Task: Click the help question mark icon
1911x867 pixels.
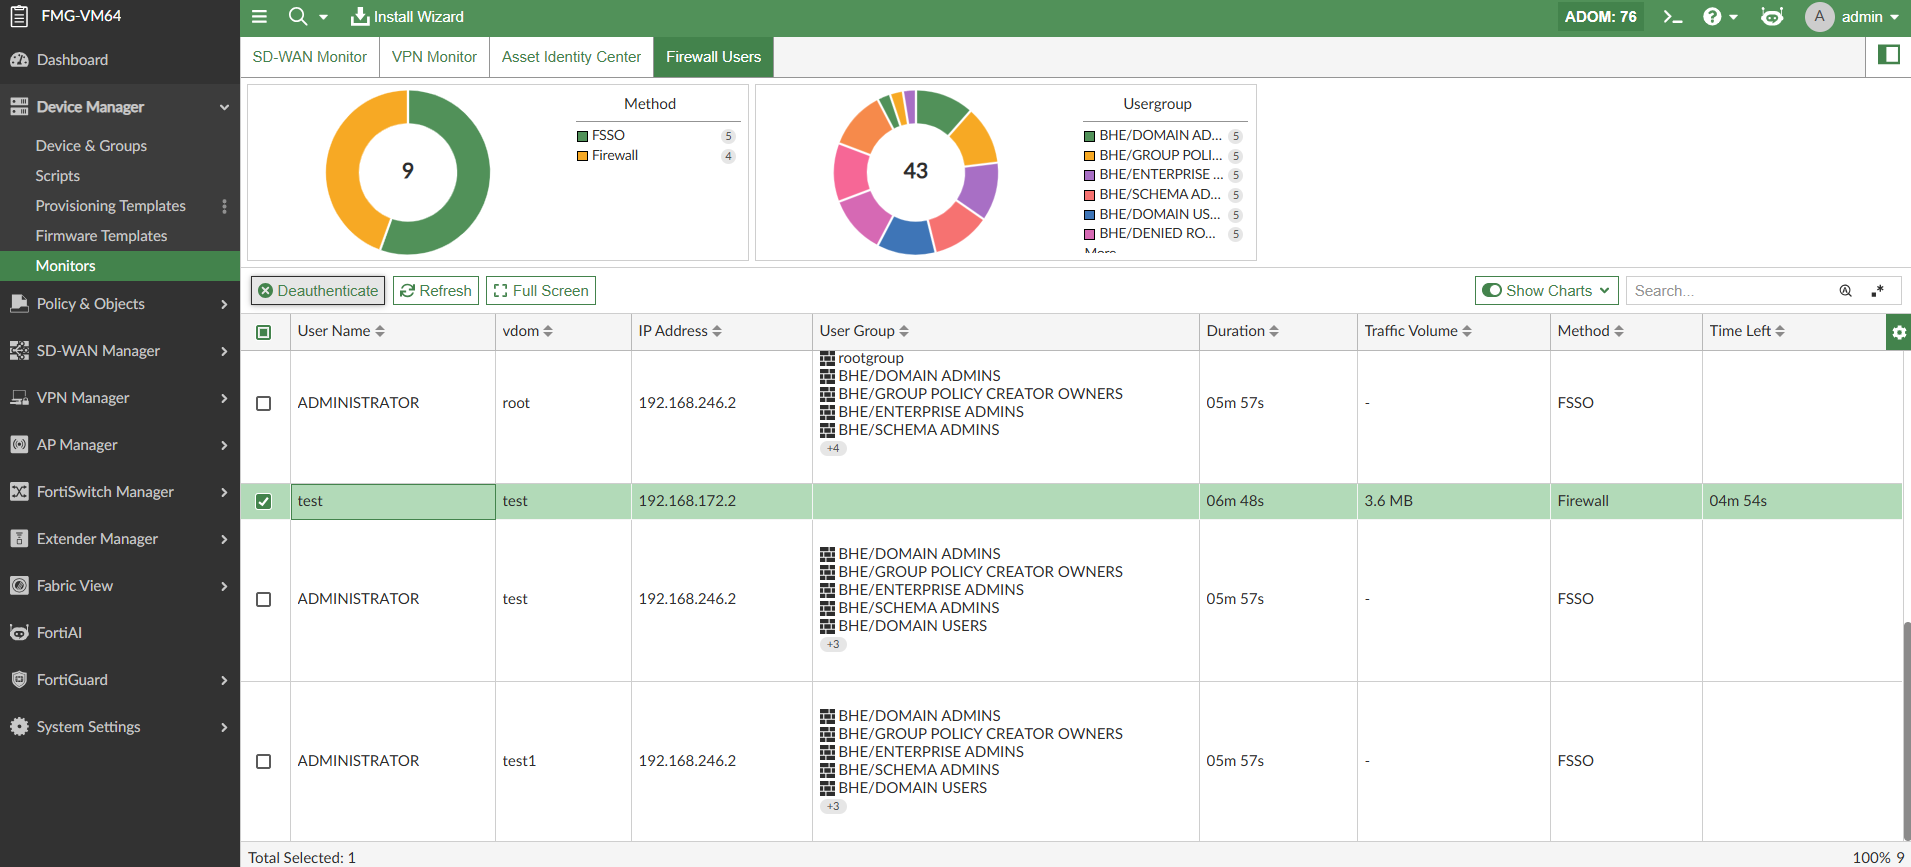Action: coord(1712,17)
